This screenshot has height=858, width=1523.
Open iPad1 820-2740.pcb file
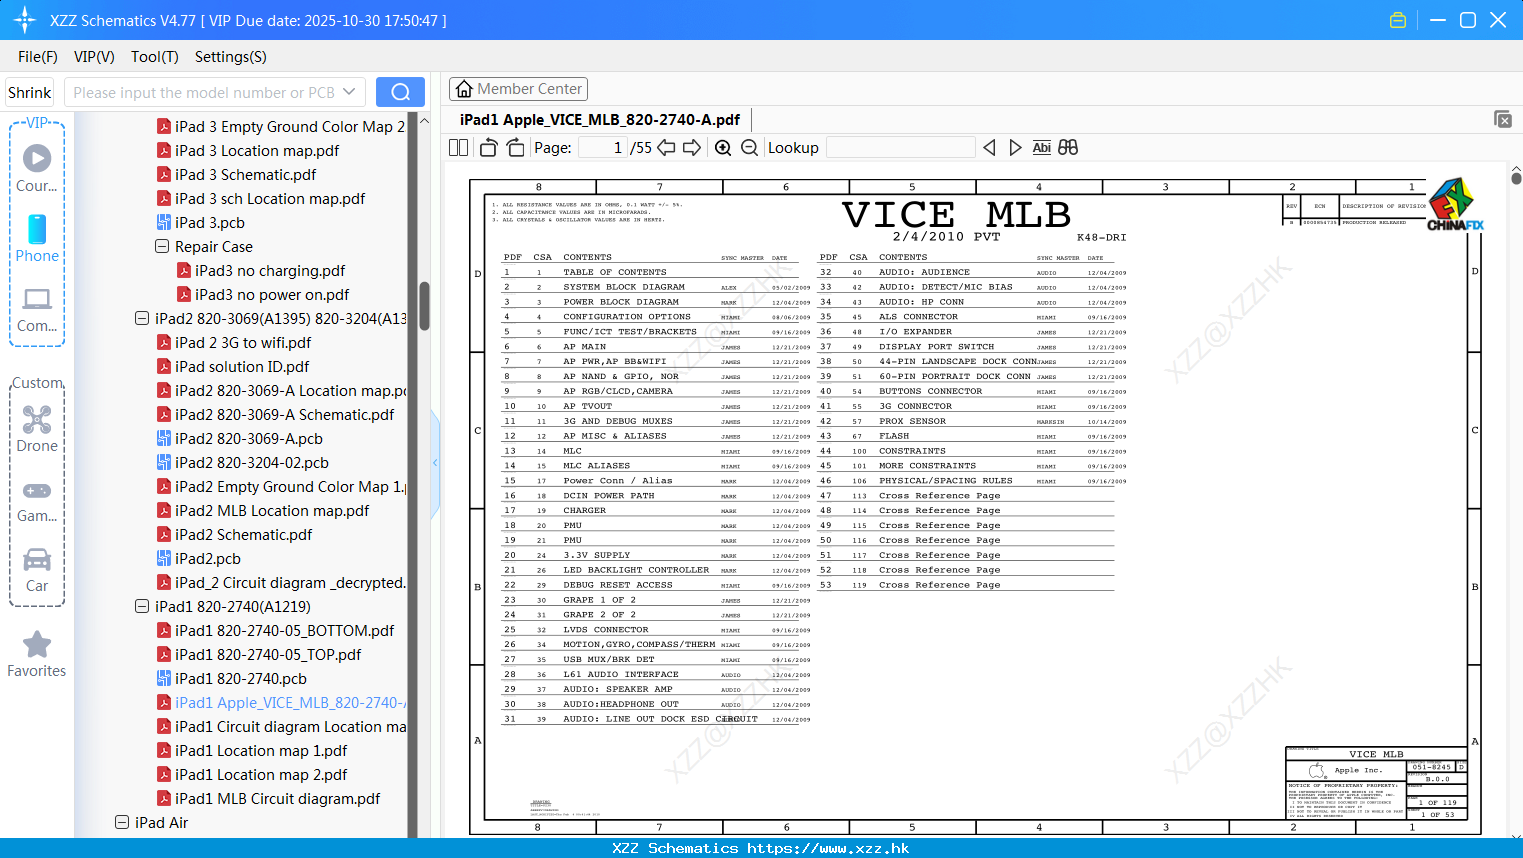[241, 678]
